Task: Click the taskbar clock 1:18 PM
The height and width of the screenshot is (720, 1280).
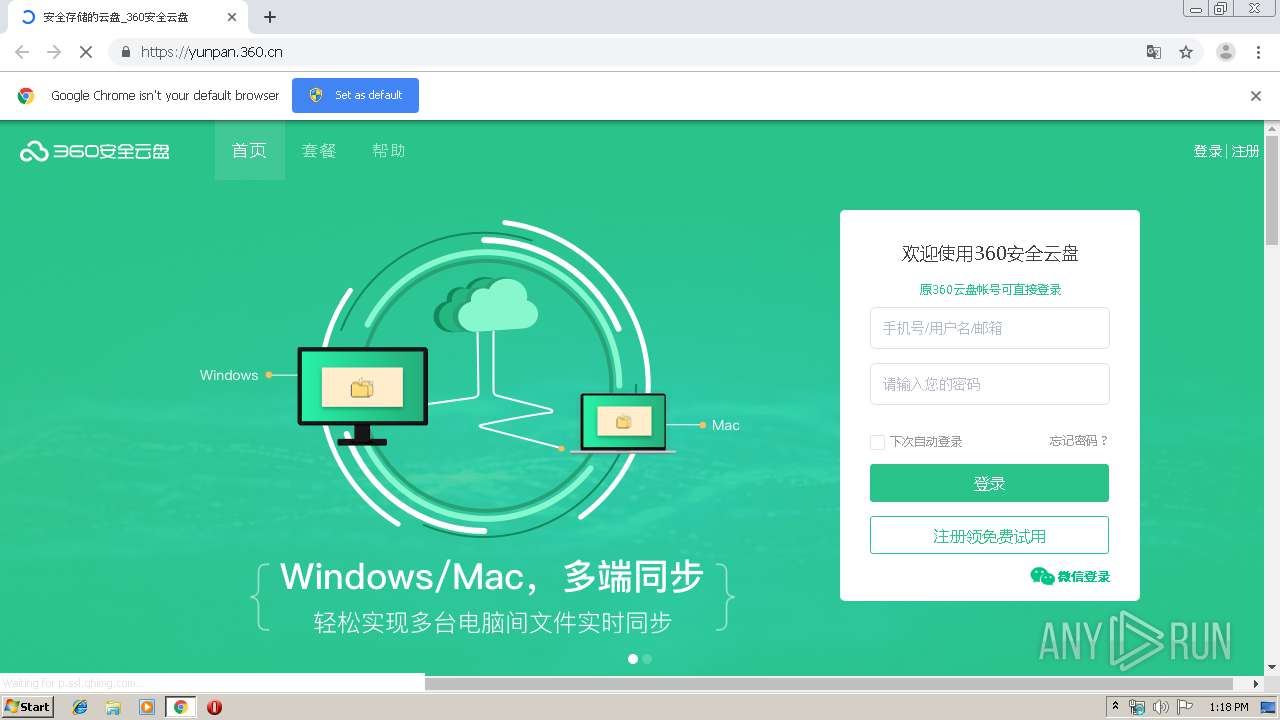Action: (x=1229, y=707)
